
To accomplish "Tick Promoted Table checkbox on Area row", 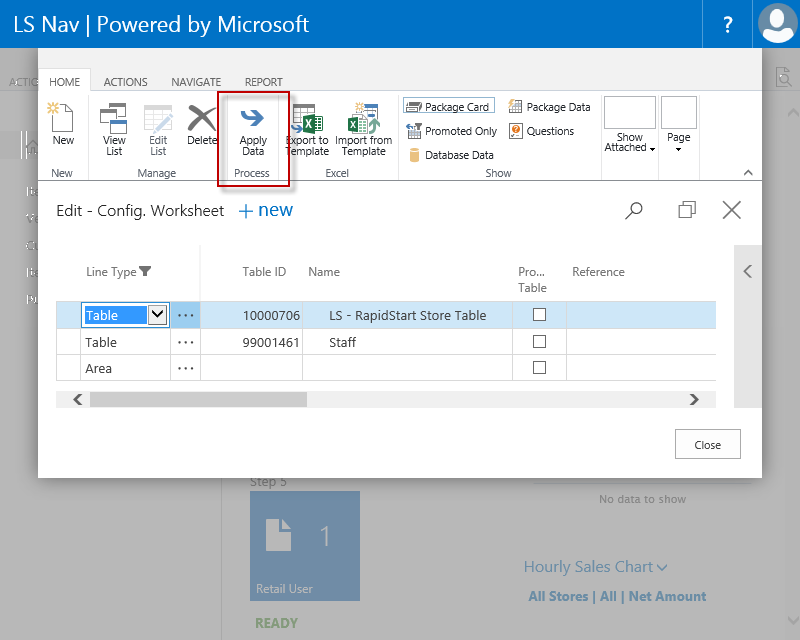I will coord(539,368).
